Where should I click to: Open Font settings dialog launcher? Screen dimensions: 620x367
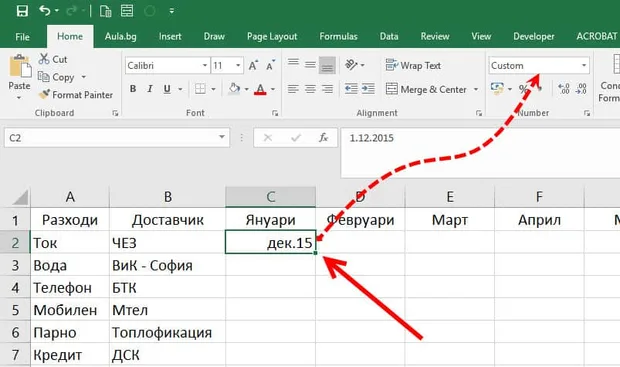click(275, 113)
